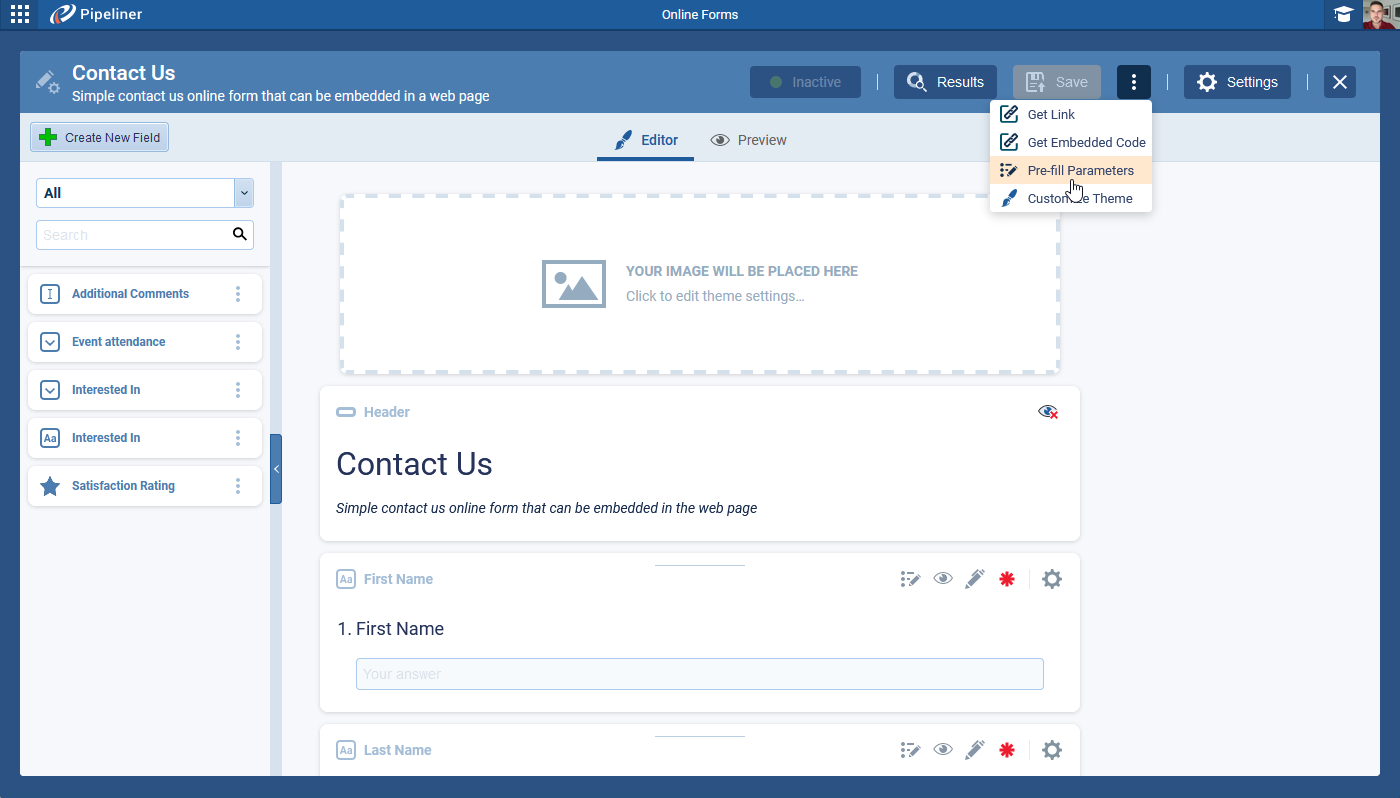Open the apps grid launcher icon
This screenshot has width=1400, height=798.
20,14
